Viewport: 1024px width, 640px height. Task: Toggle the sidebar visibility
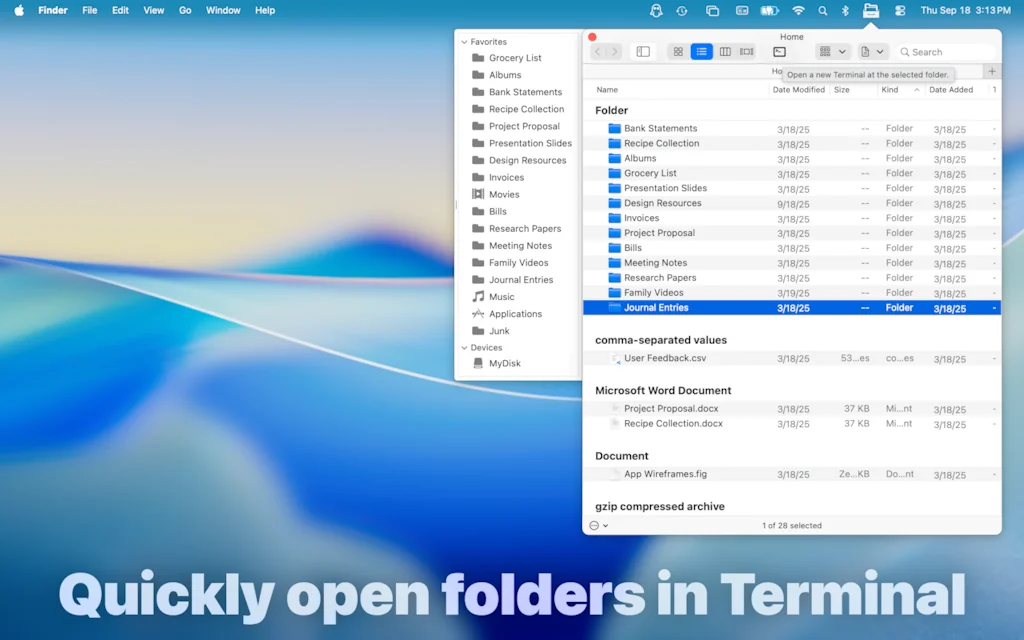click(642, 52)
